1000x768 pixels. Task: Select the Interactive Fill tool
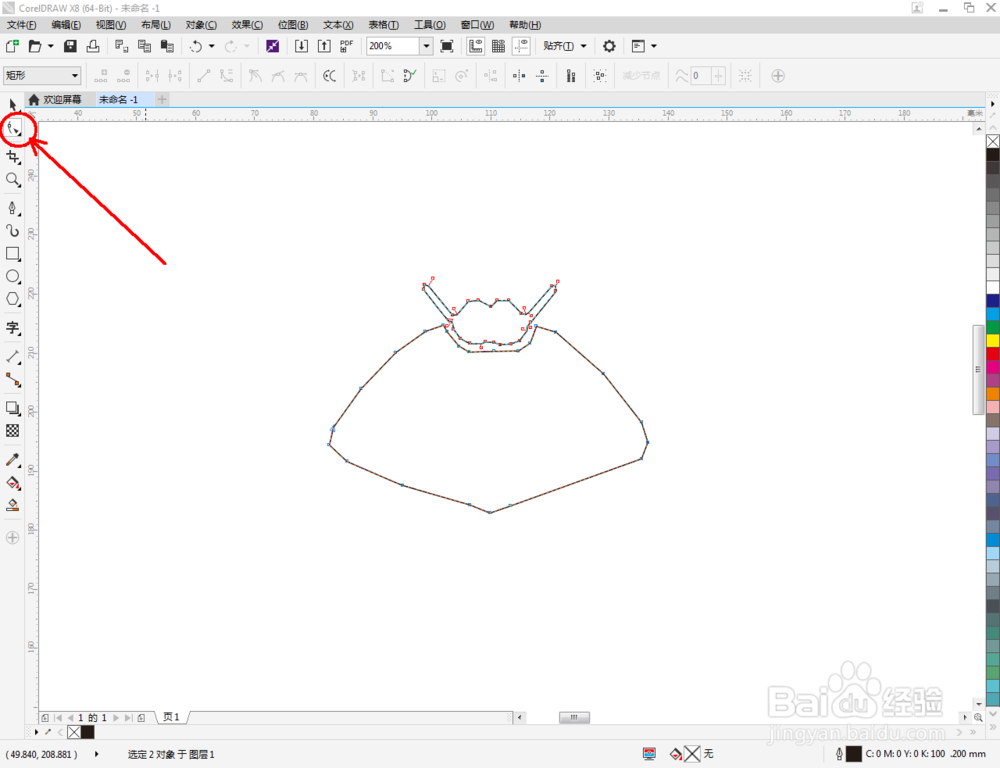(13, 482)
